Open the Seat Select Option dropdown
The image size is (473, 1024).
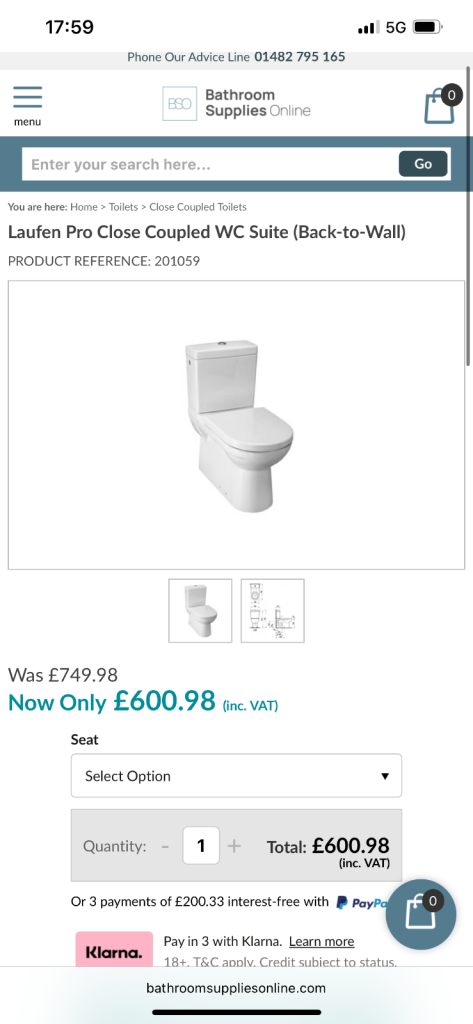coord(236,776)
